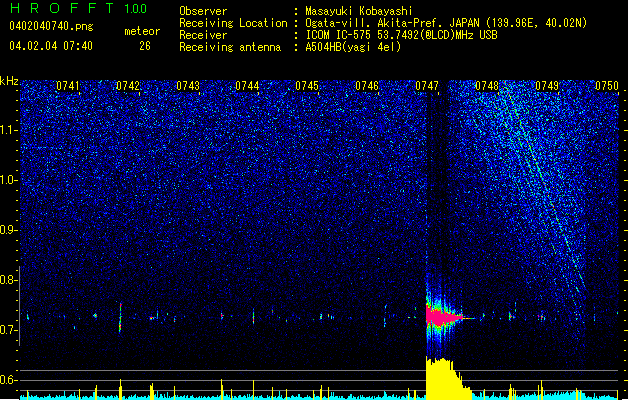Click the 1.0 kHz axis label
This screenshot has height=400, width=629.
tap(9, 180)
